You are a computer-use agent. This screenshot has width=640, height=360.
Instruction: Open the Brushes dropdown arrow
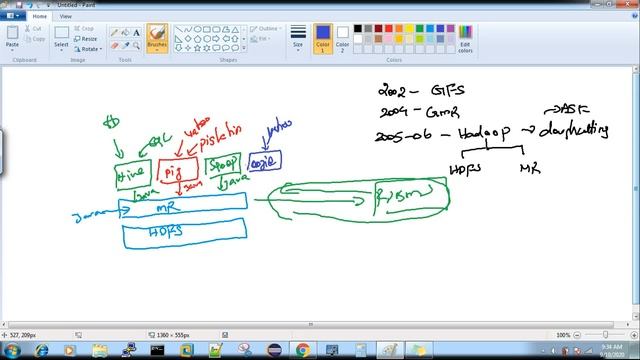point(157,50)
